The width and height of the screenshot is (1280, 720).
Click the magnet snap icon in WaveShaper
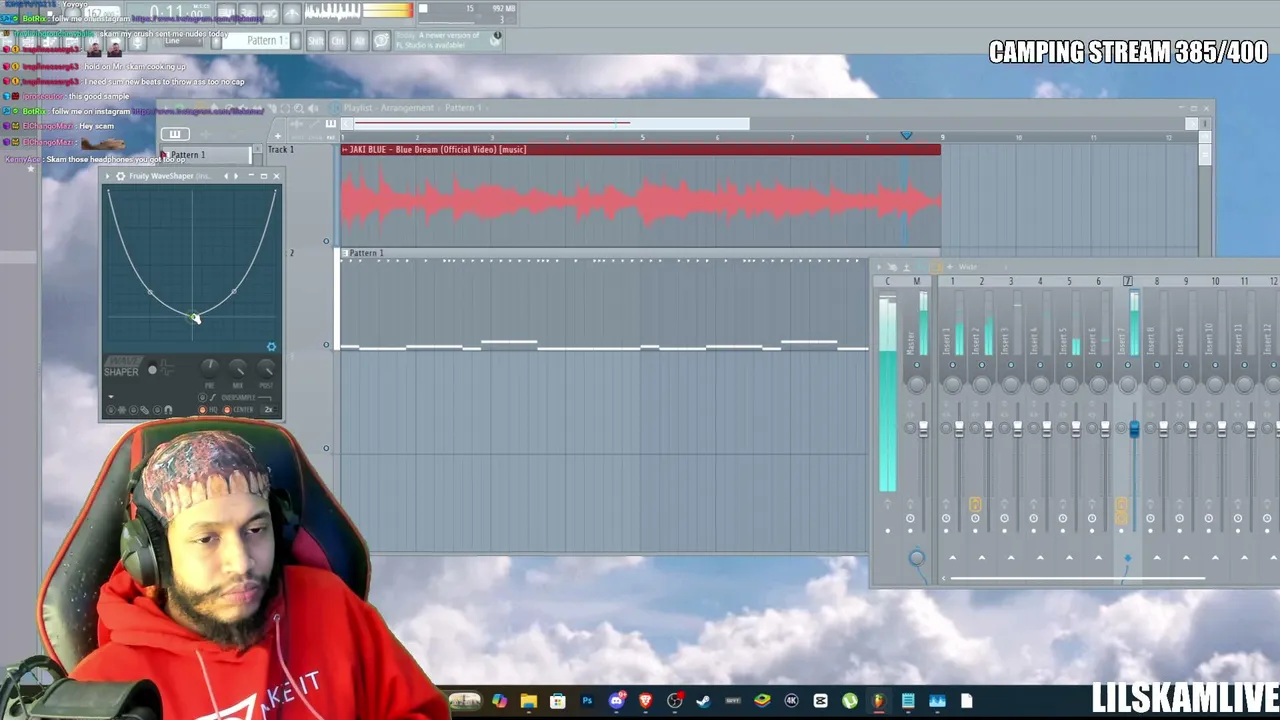tap(168, 410)
